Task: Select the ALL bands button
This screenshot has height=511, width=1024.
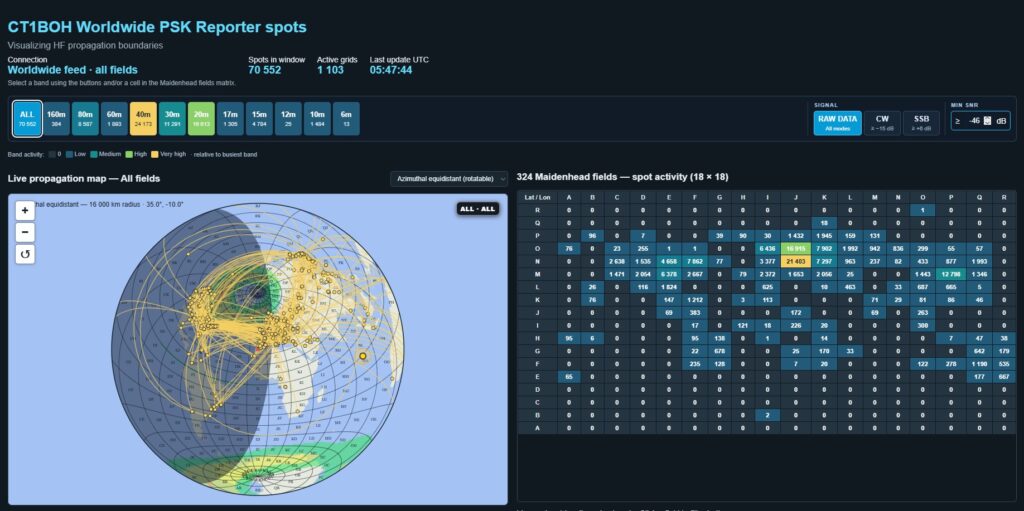Action: pyautogui.click(x=27, y=118)
